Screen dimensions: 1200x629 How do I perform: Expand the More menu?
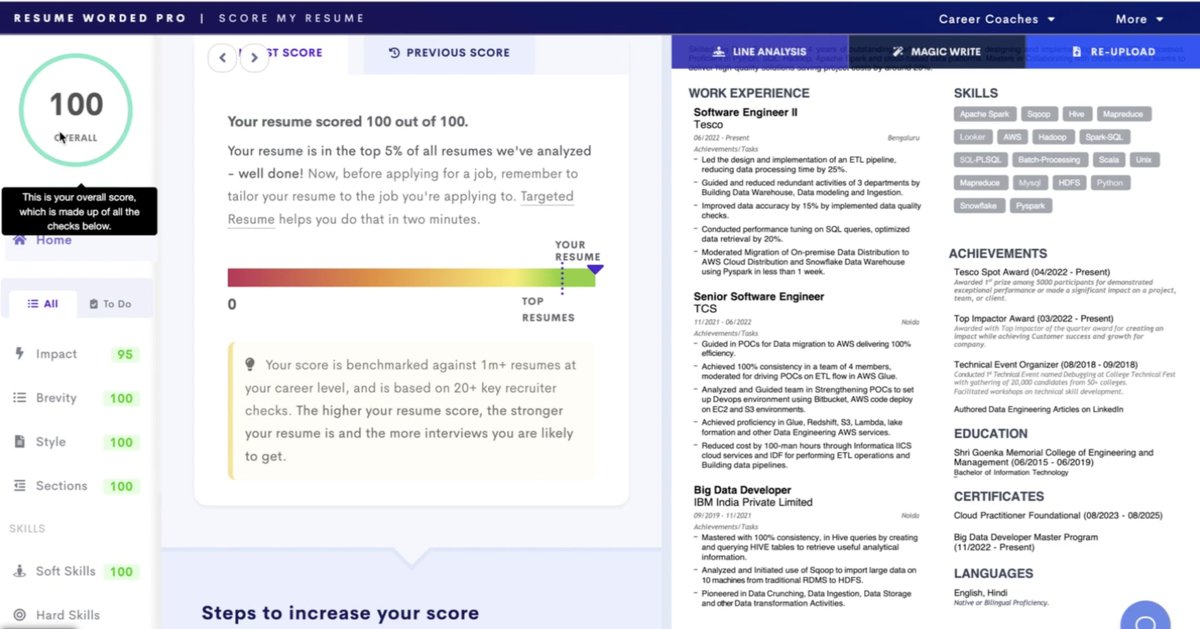point(1139,18)
